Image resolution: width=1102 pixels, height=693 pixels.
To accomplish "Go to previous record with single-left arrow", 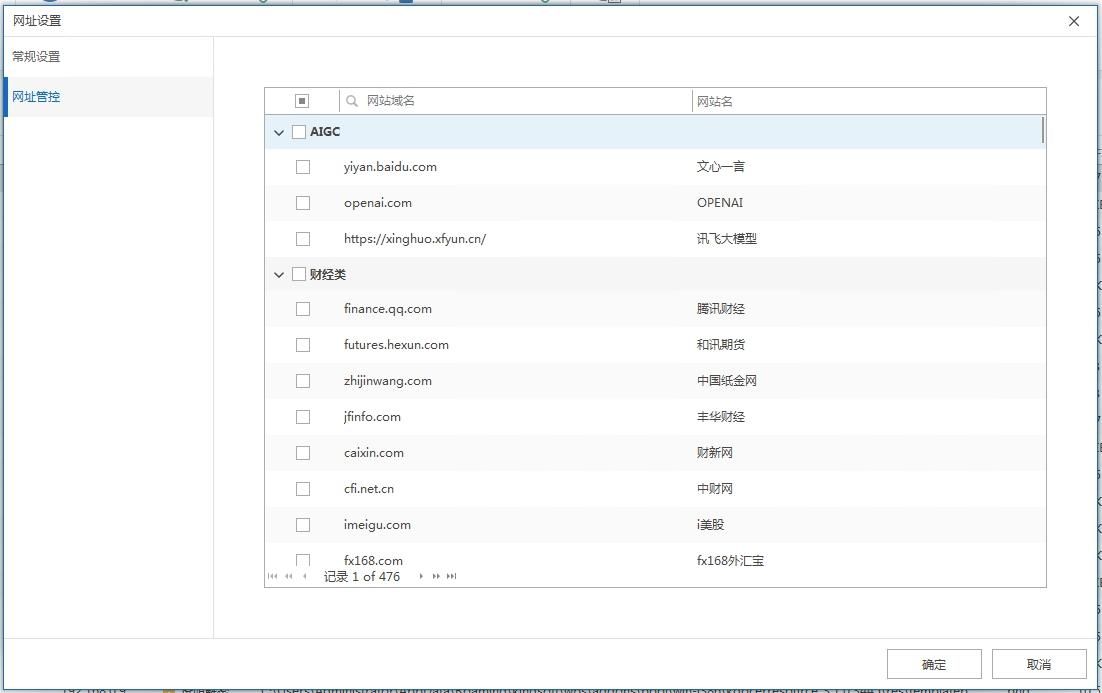I will [304, 576].
